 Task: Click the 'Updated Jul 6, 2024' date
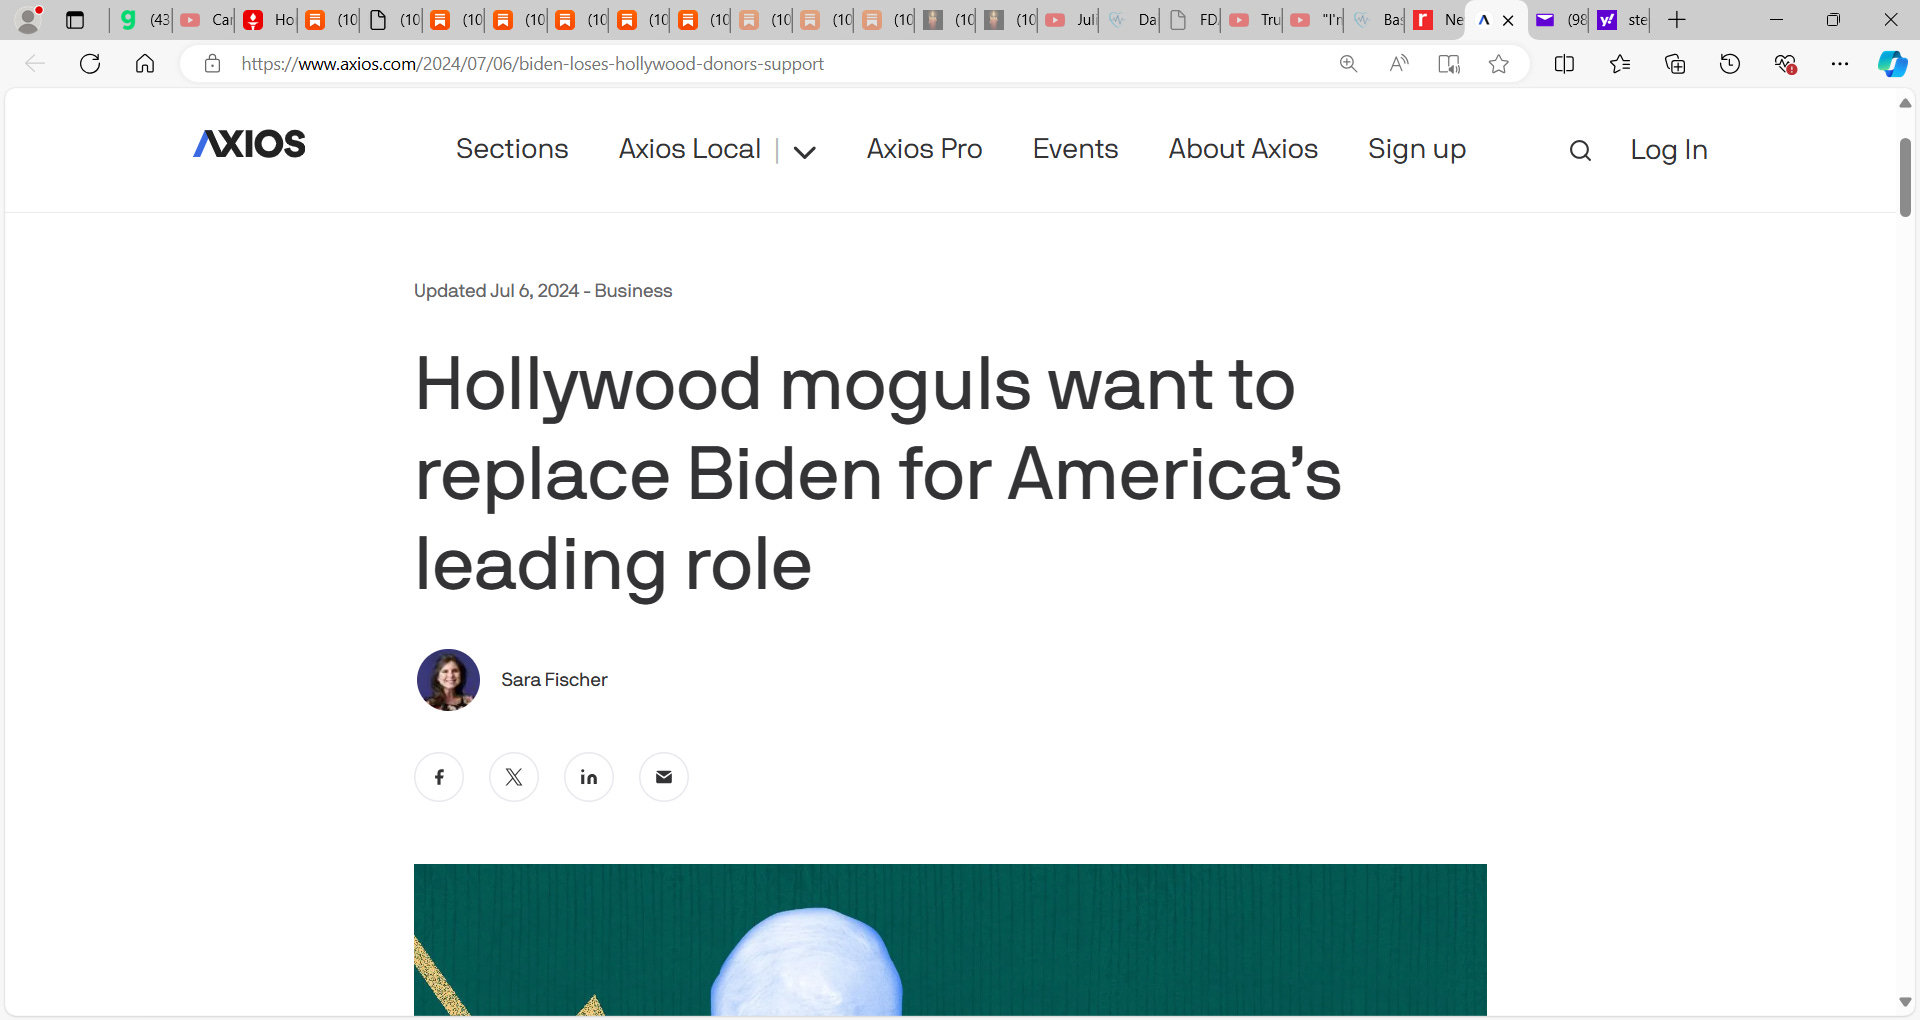point(496,291)
